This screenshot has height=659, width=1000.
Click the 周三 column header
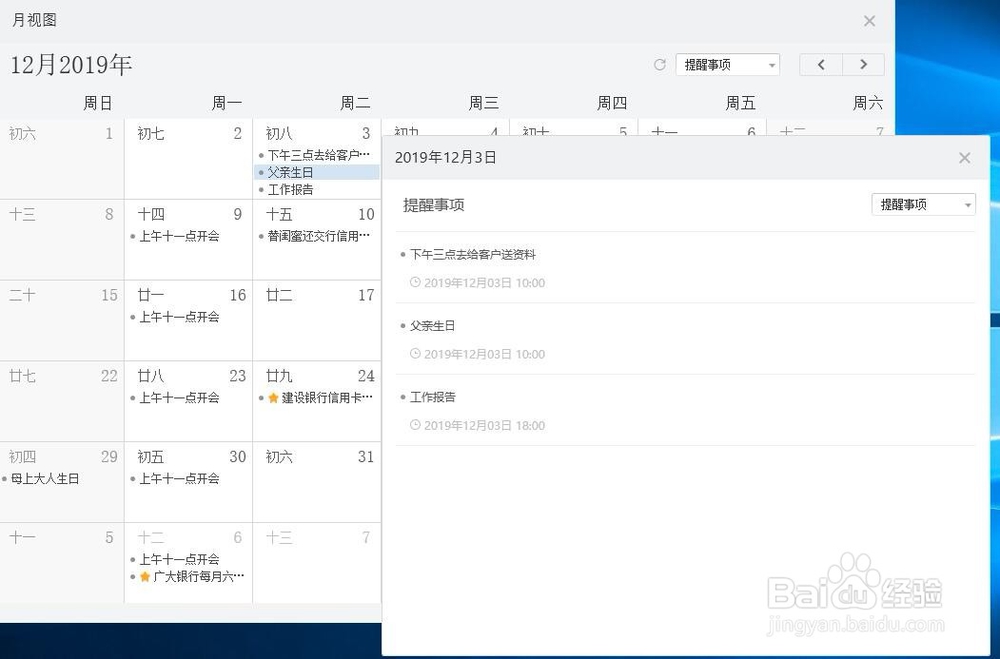click(x=483, y=103)
